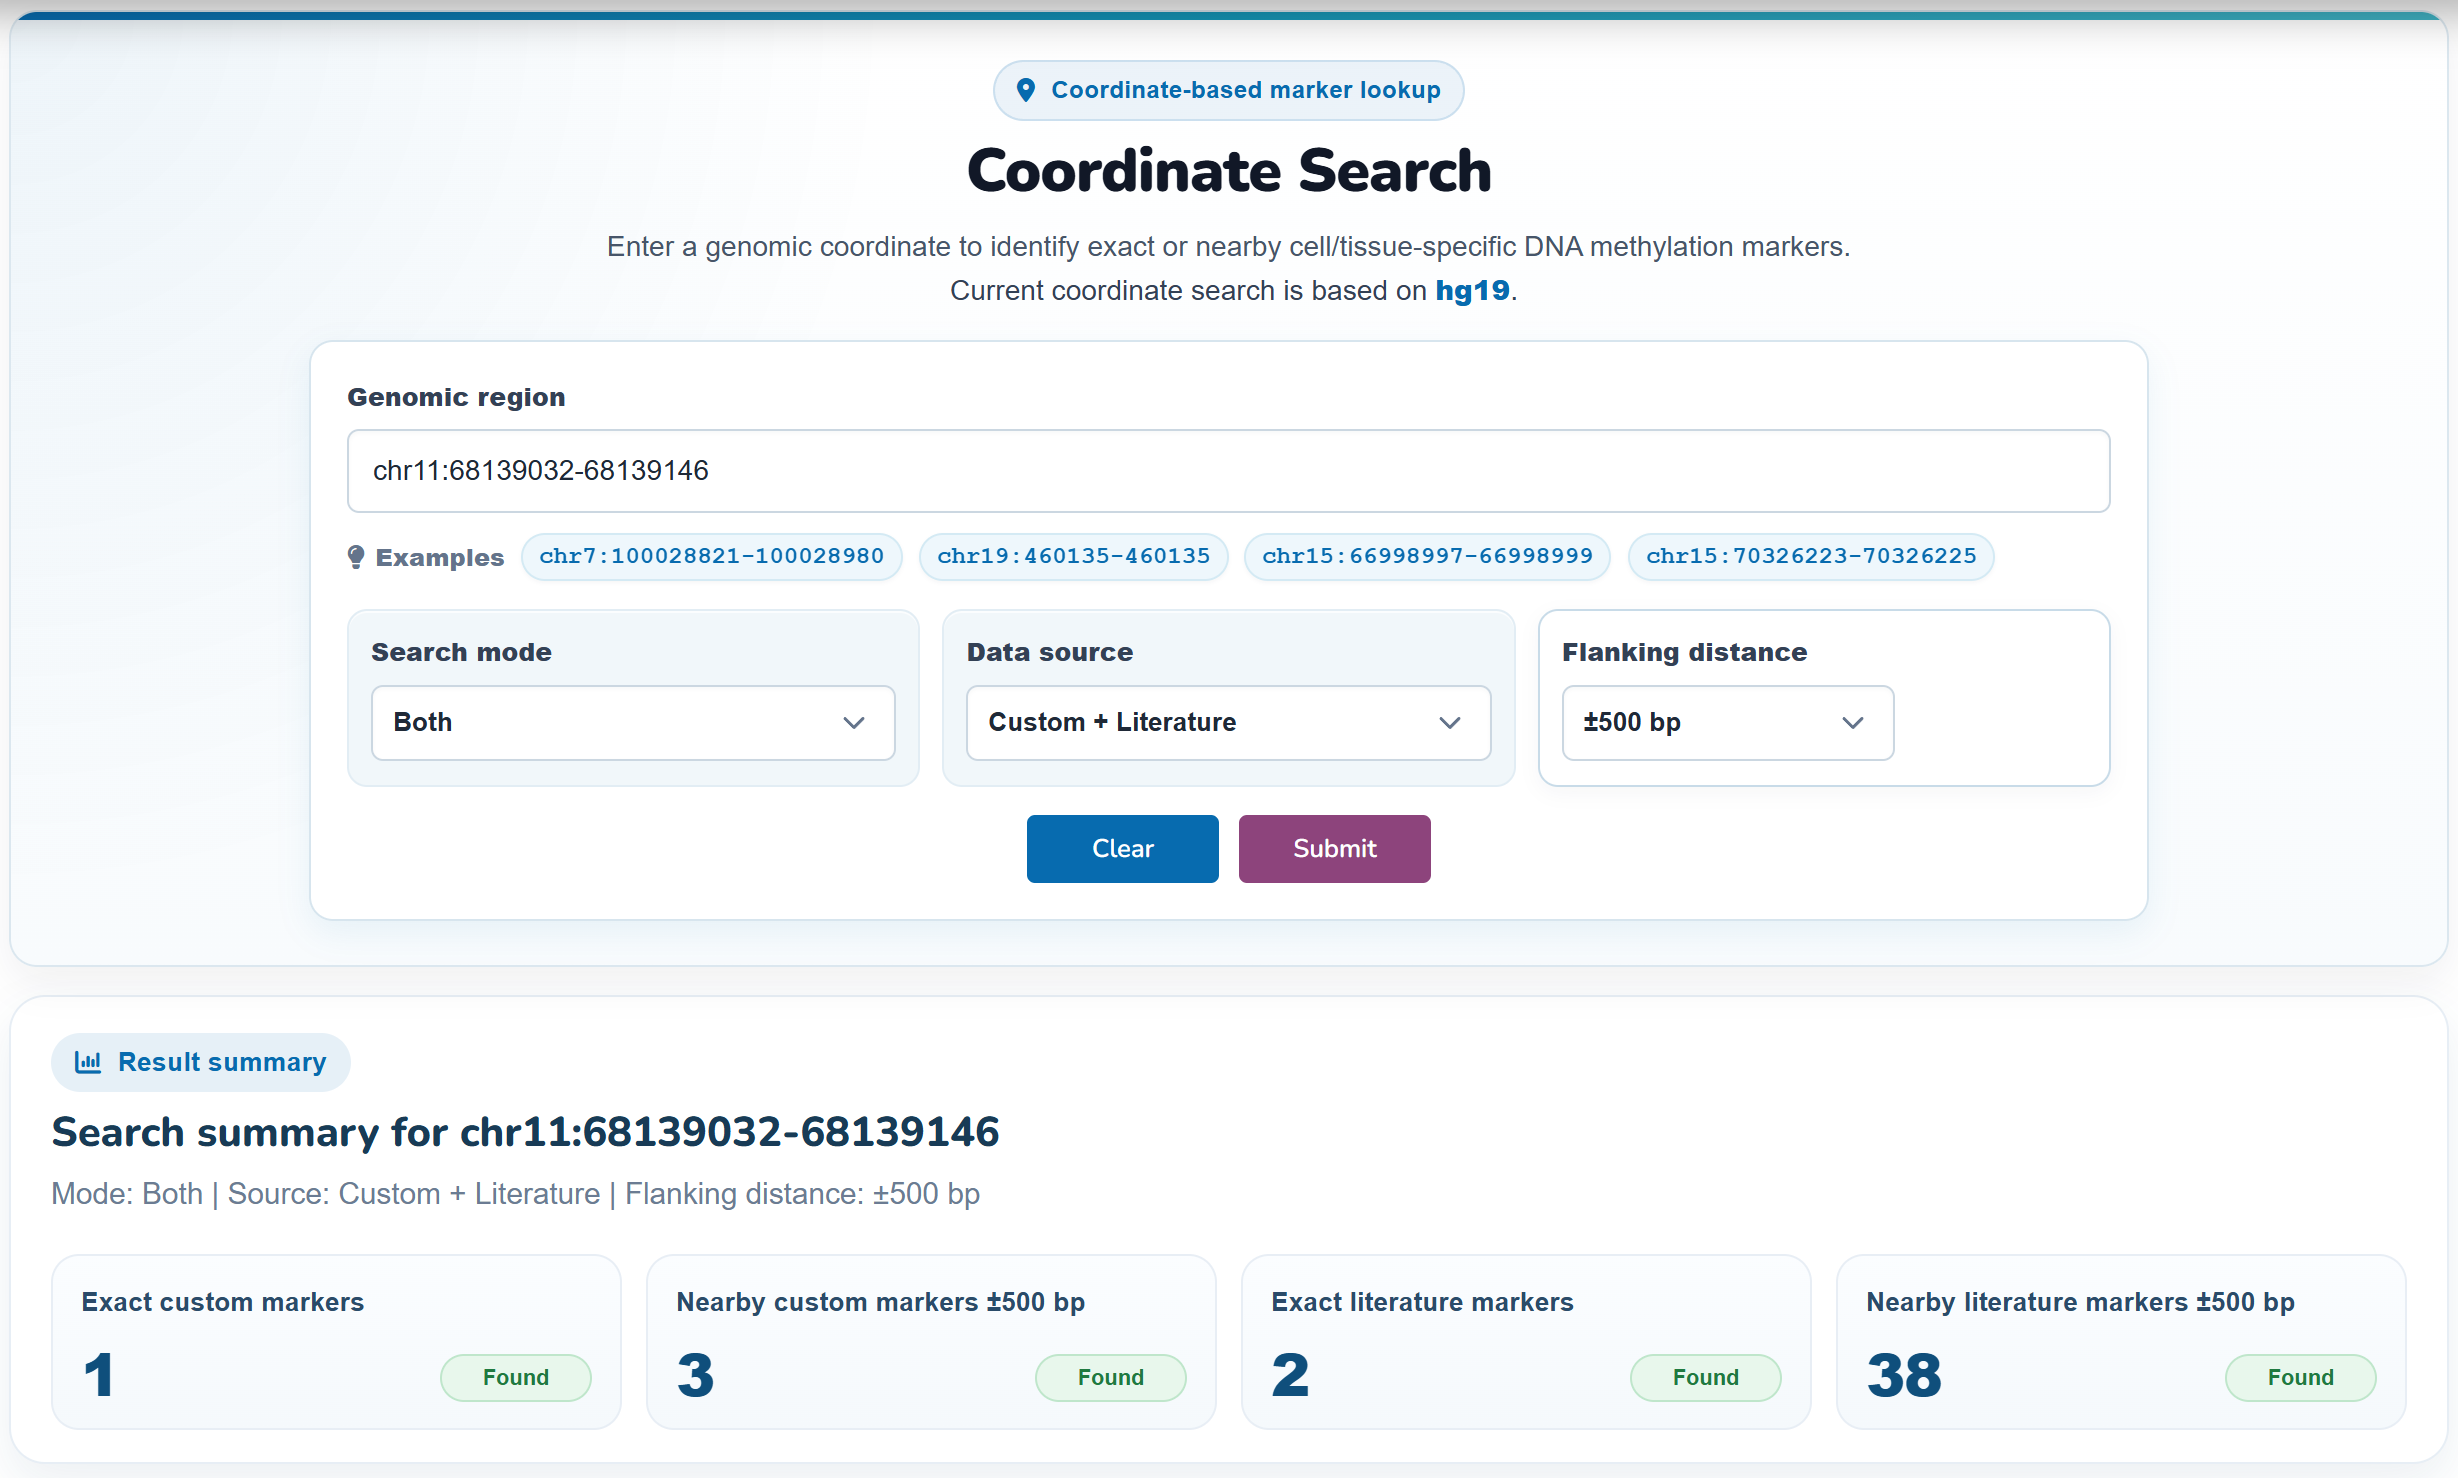Screen dimensions: 2458x1478
Task: Click the Nearby literature markers ±500 bp card
Action: tap(2121, 1342)
